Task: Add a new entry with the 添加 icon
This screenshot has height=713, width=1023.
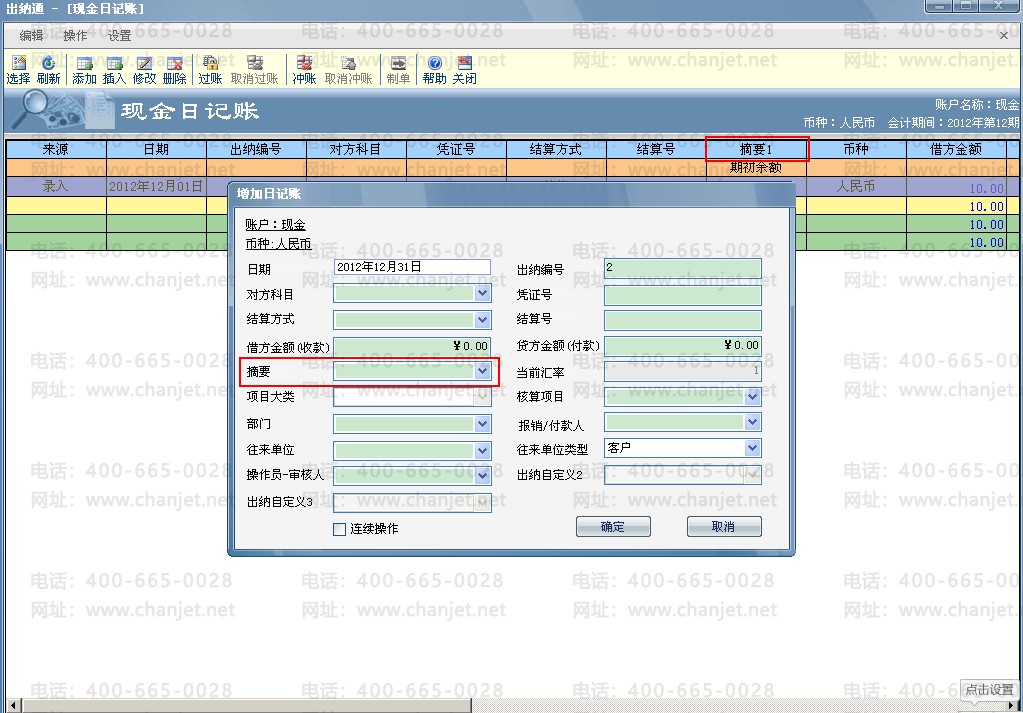Action: click(x=84, y=70)
